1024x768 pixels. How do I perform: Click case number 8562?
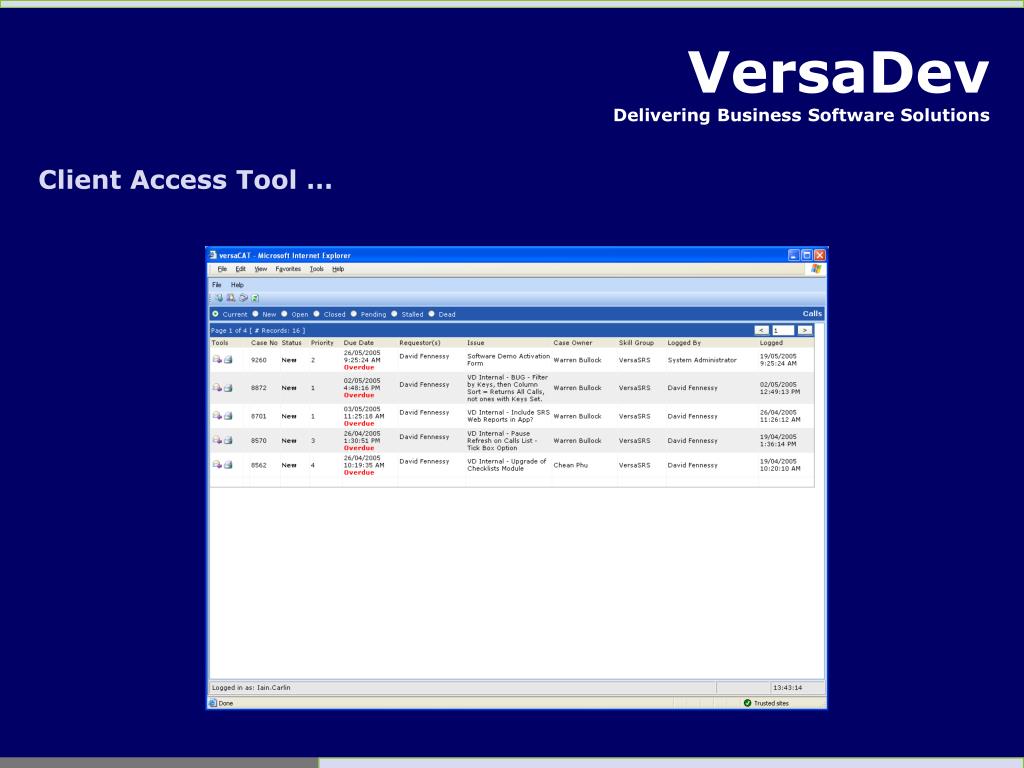point(259,466)
